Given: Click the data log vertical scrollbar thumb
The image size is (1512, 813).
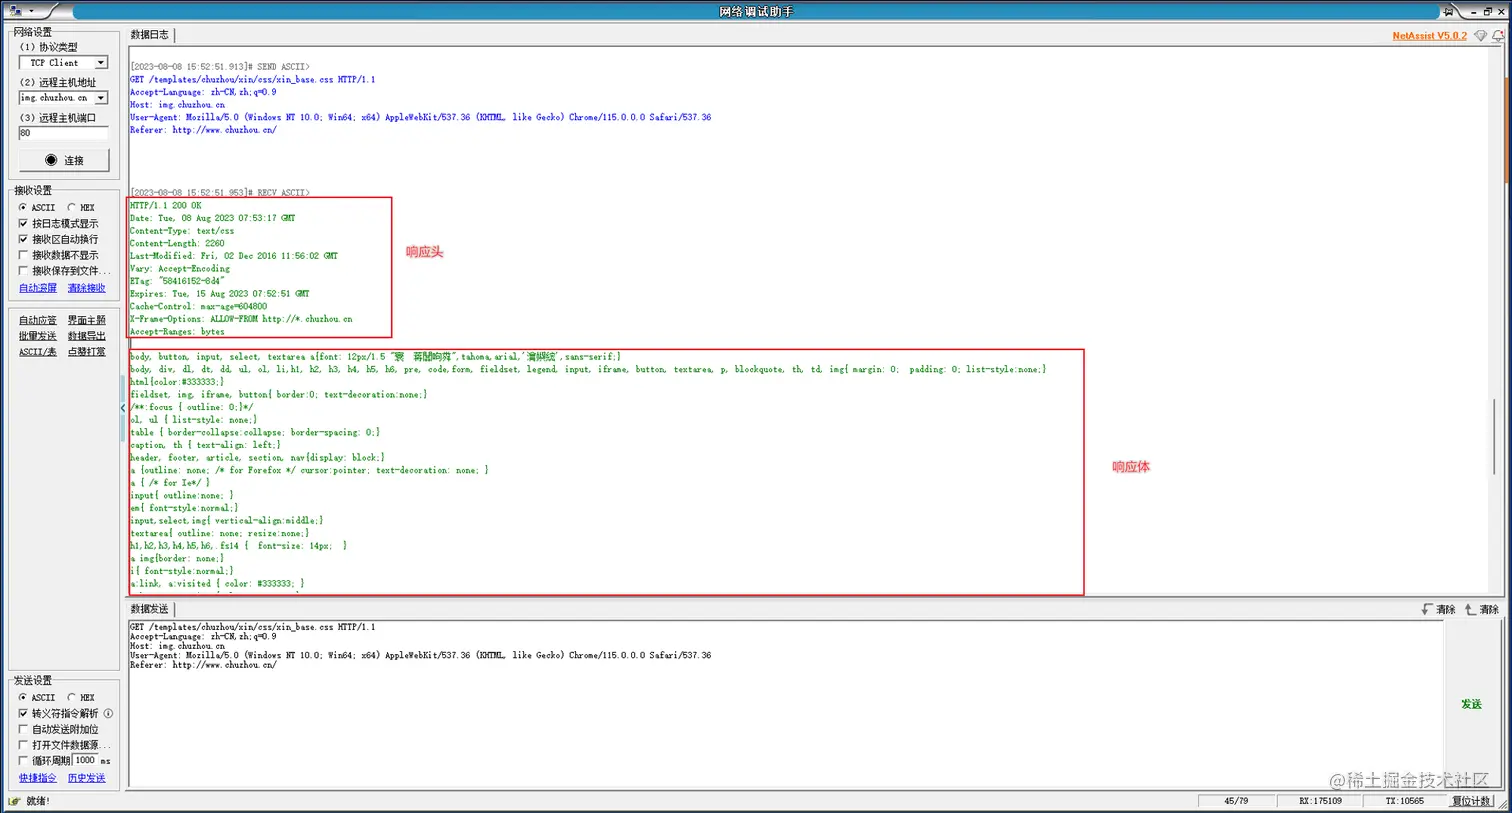Looking at the screenshot, I should click(1496, 435).
